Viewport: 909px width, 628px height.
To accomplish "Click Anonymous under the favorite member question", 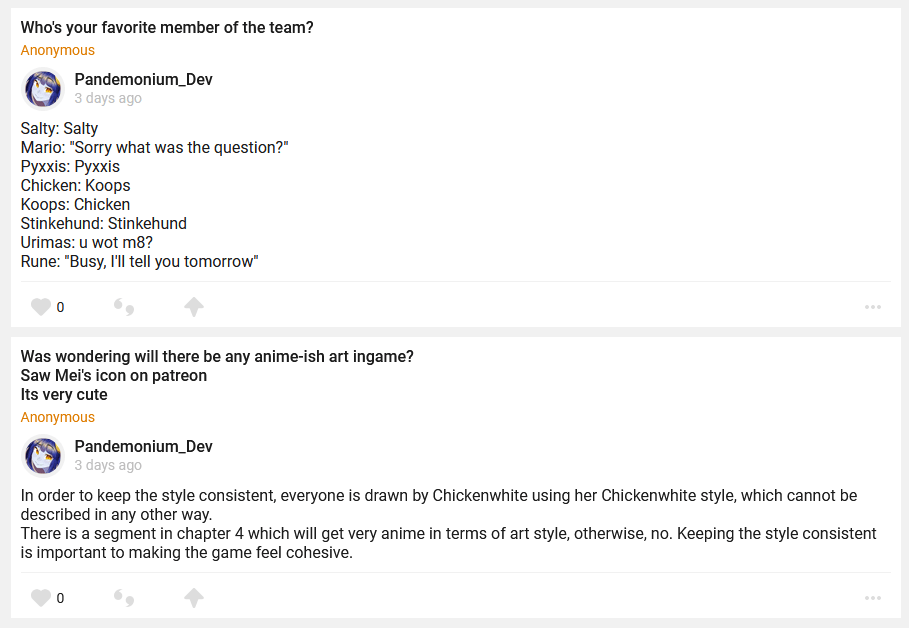I will pyautogui.click(x=58, y=50).
